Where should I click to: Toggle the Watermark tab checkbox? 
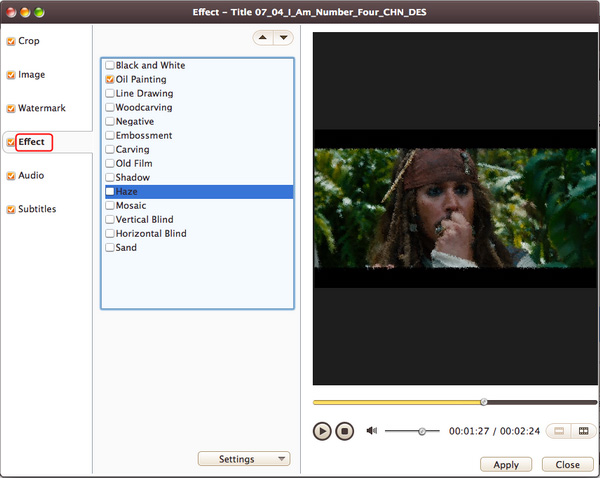(x=11, y=108)
